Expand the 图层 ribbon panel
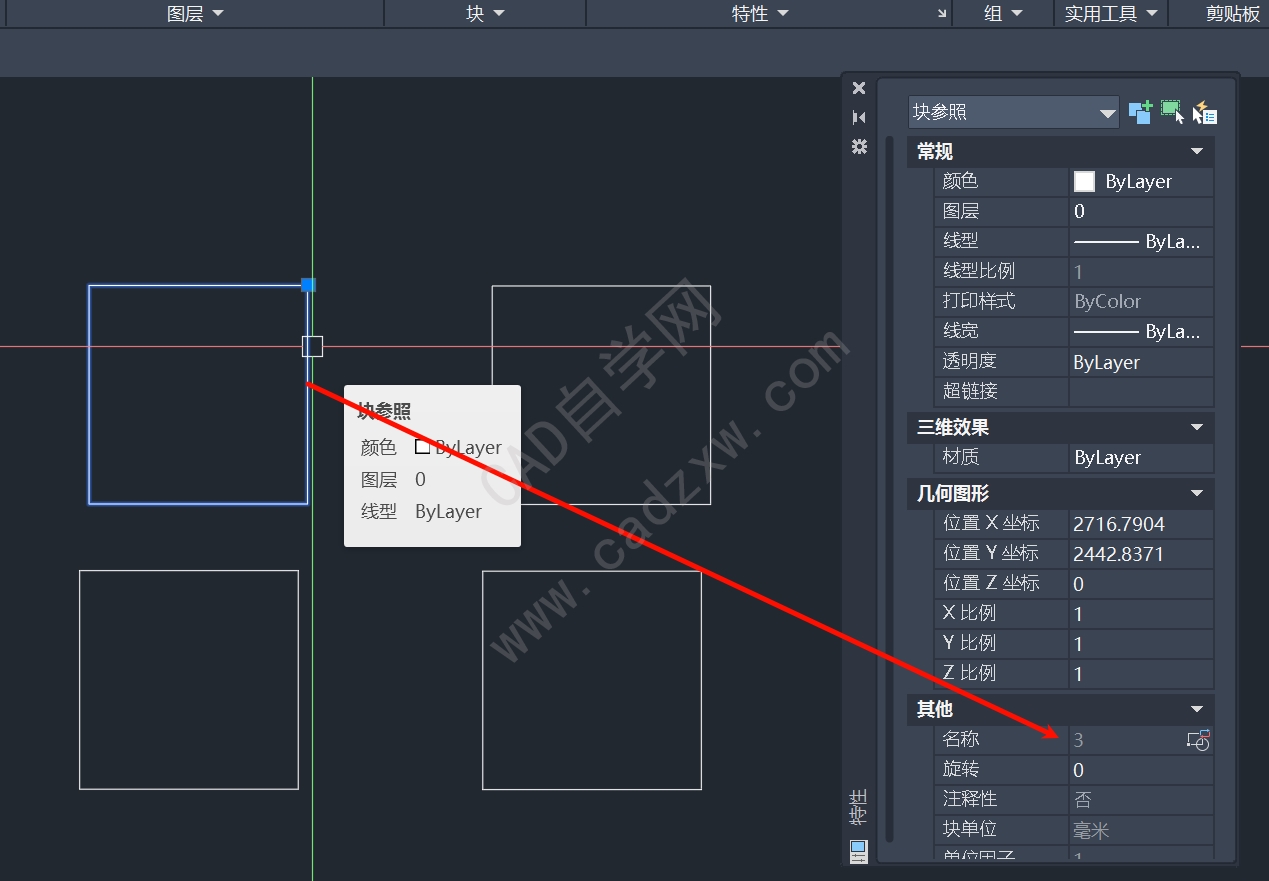Image resolution: width=1269 pixels, height=881 pixels. [195, 14]
